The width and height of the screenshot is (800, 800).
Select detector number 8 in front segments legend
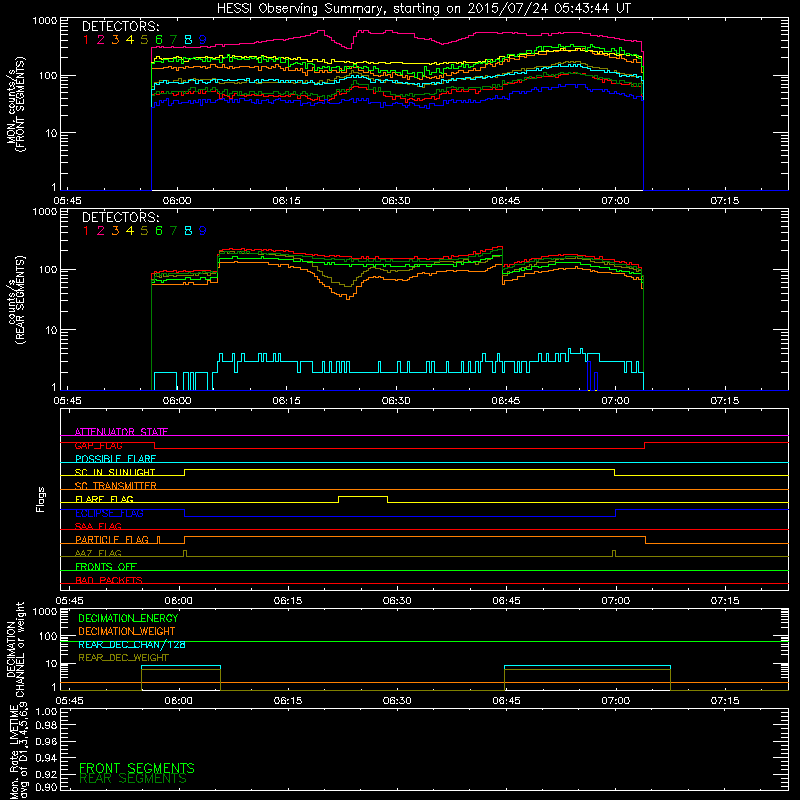click(x=188, y=39)
